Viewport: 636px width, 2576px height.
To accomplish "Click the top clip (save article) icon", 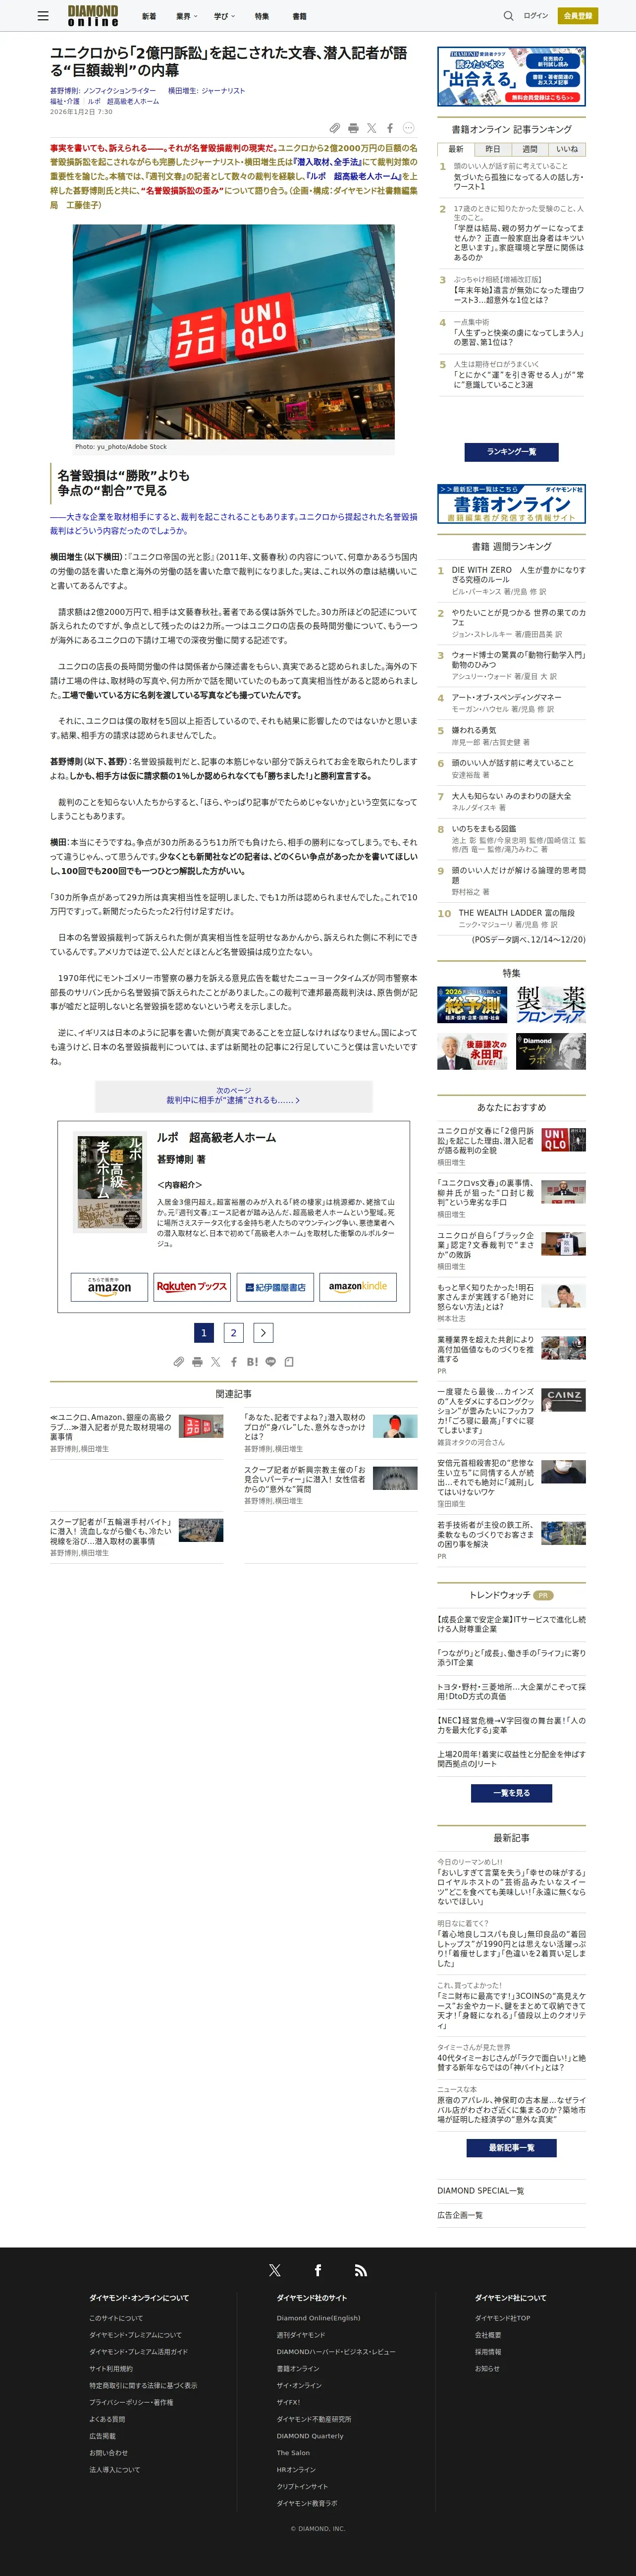I will coord(335,128).
